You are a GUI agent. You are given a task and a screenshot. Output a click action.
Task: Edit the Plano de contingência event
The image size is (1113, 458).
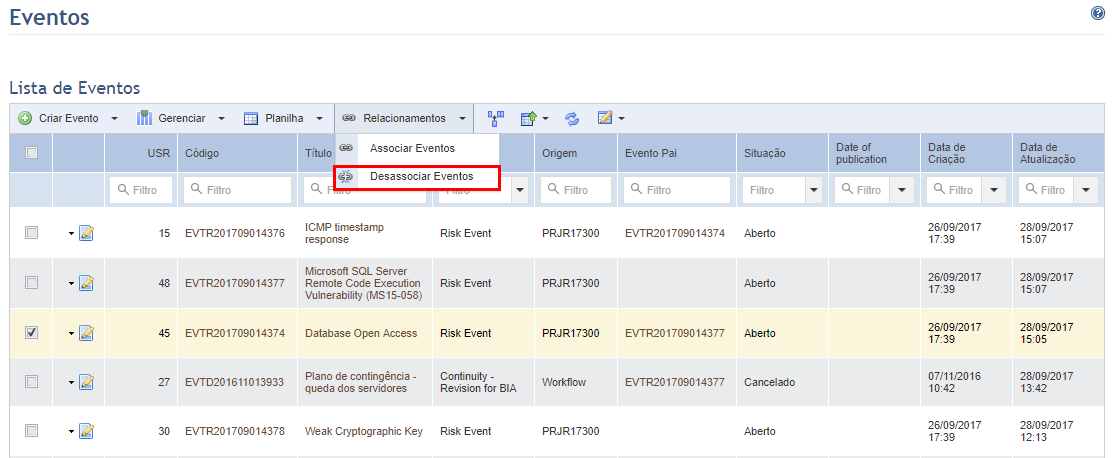click(87, 382)
